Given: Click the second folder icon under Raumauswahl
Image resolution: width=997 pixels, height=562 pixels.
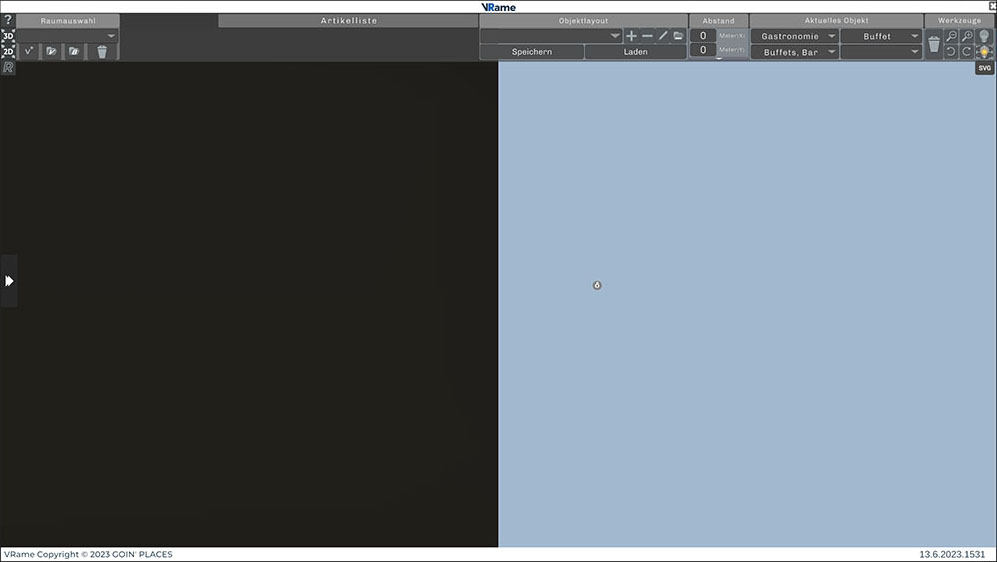Looking at the screenshot, I should pos(74,51).
